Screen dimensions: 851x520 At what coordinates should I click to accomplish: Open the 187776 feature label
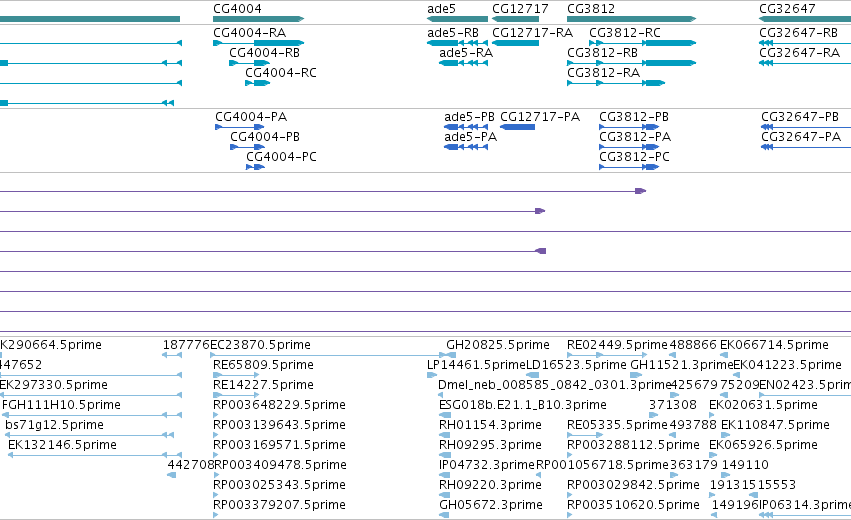click(186, 345)
